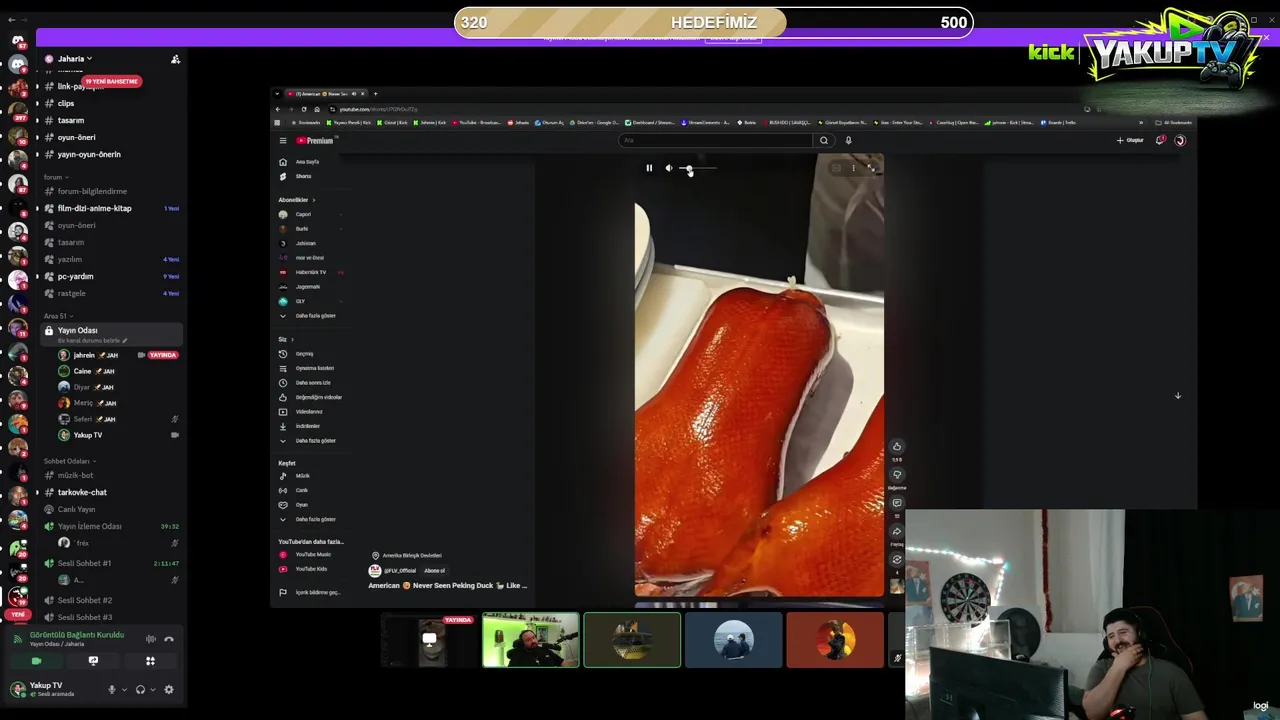Click the YouTube Oluştur create button

pos(1130,141)
